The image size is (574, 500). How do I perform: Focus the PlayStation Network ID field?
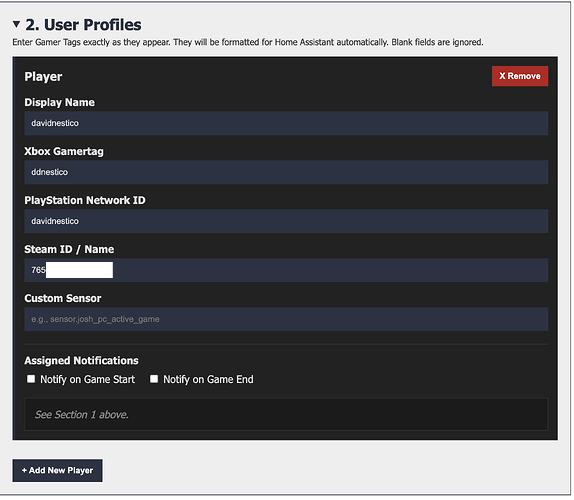click(287, 221)
